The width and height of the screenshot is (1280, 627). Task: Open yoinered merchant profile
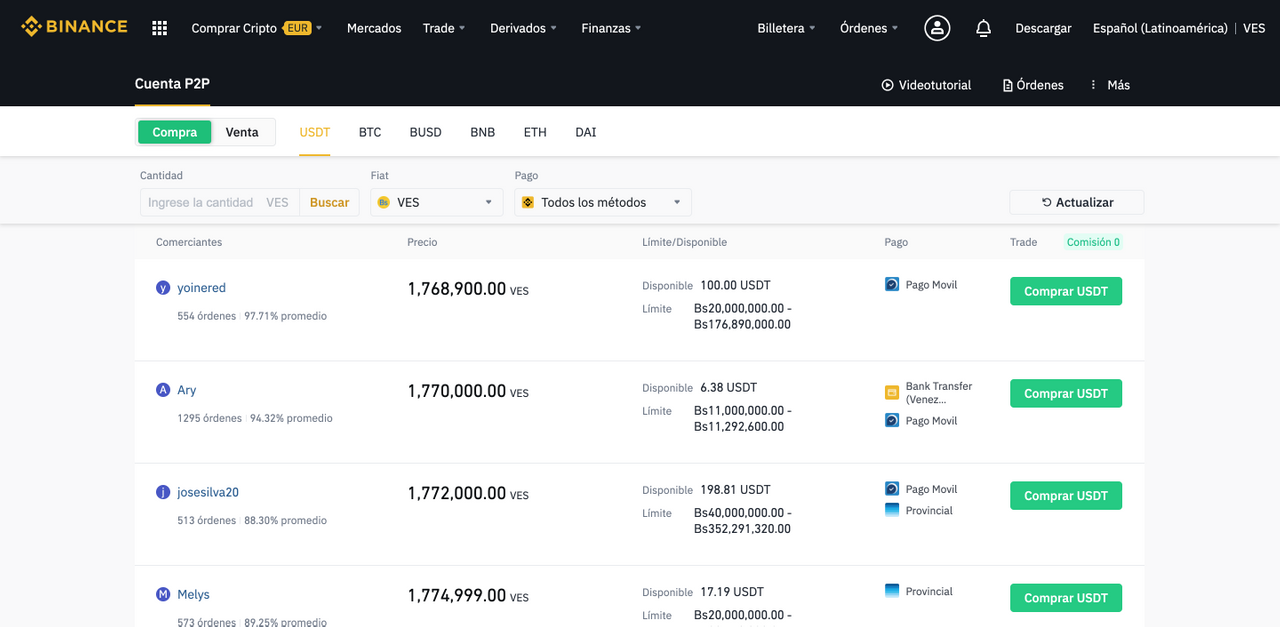point(201,288)
